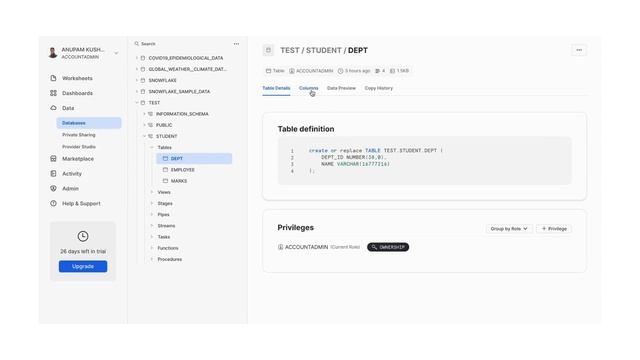
Task: Expand the Stages folder
Action: click(151, 203)
